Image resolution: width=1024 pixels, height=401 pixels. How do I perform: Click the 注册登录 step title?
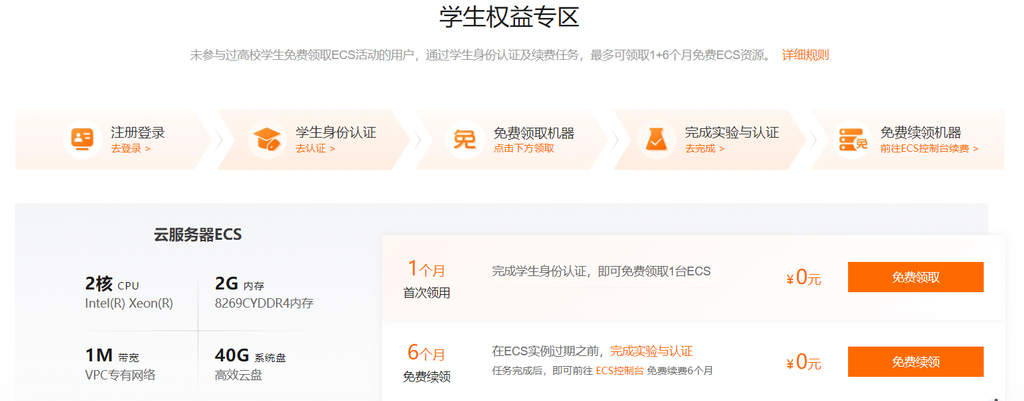pos(138,133)
